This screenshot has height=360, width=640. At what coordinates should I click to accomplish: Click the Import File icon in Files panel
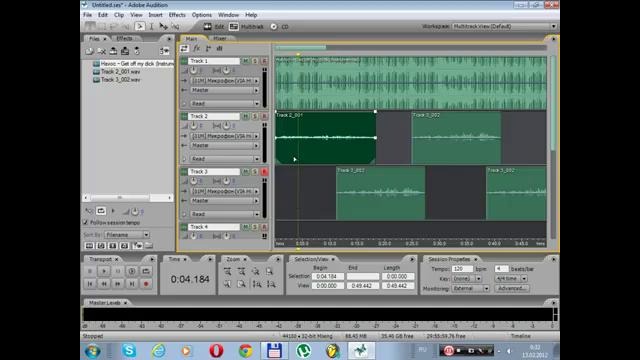(89, 51)
